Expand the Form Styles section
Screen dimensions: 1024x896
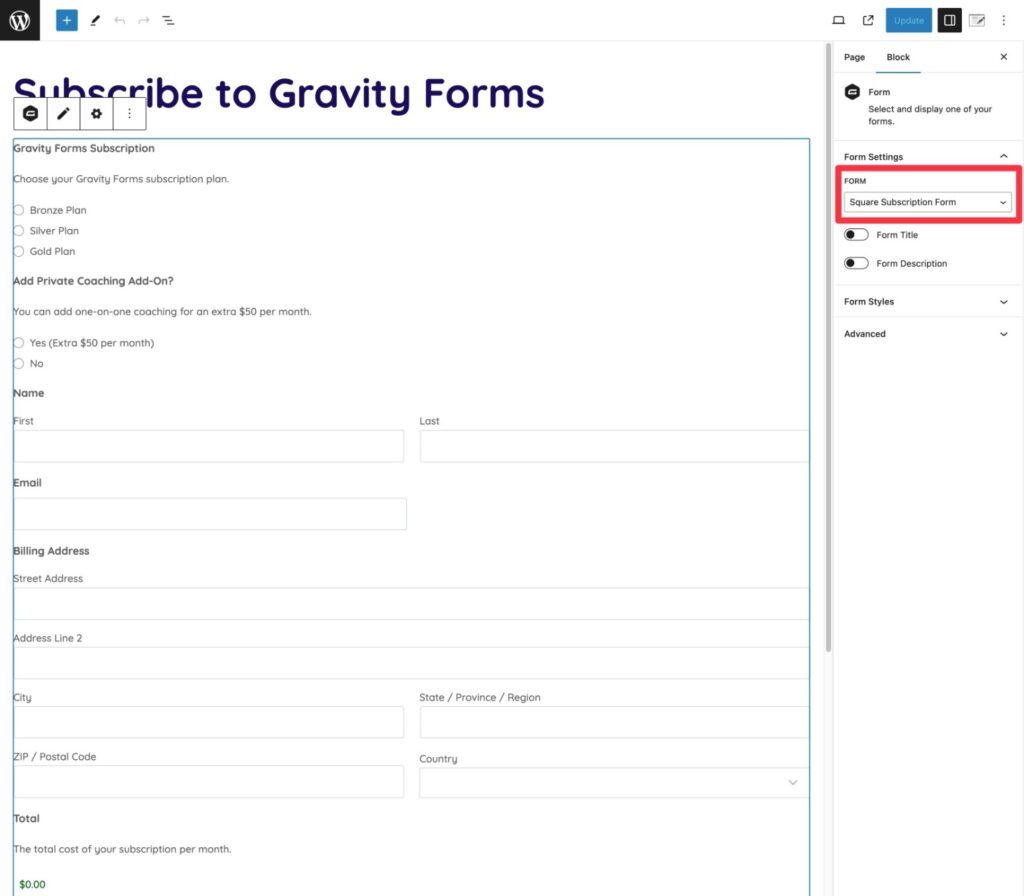point(927,301)
